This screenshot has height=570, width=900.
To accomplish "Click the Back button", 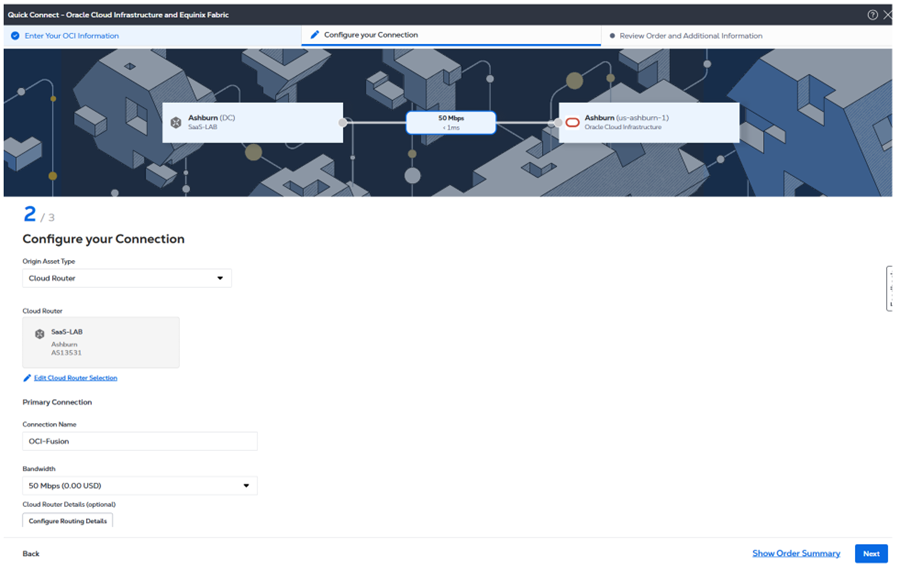I will click(x=31, y=554).
